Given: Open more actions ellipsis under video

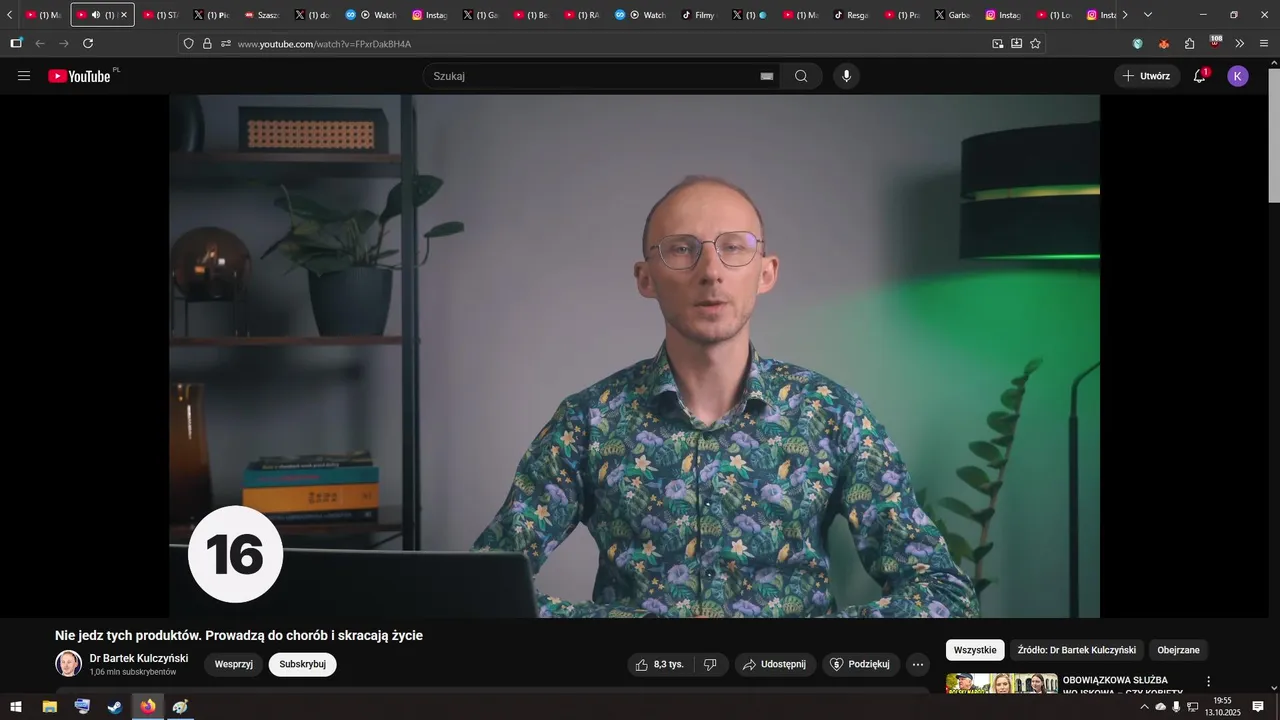Looking at the screenshot, I should (918, 664).
